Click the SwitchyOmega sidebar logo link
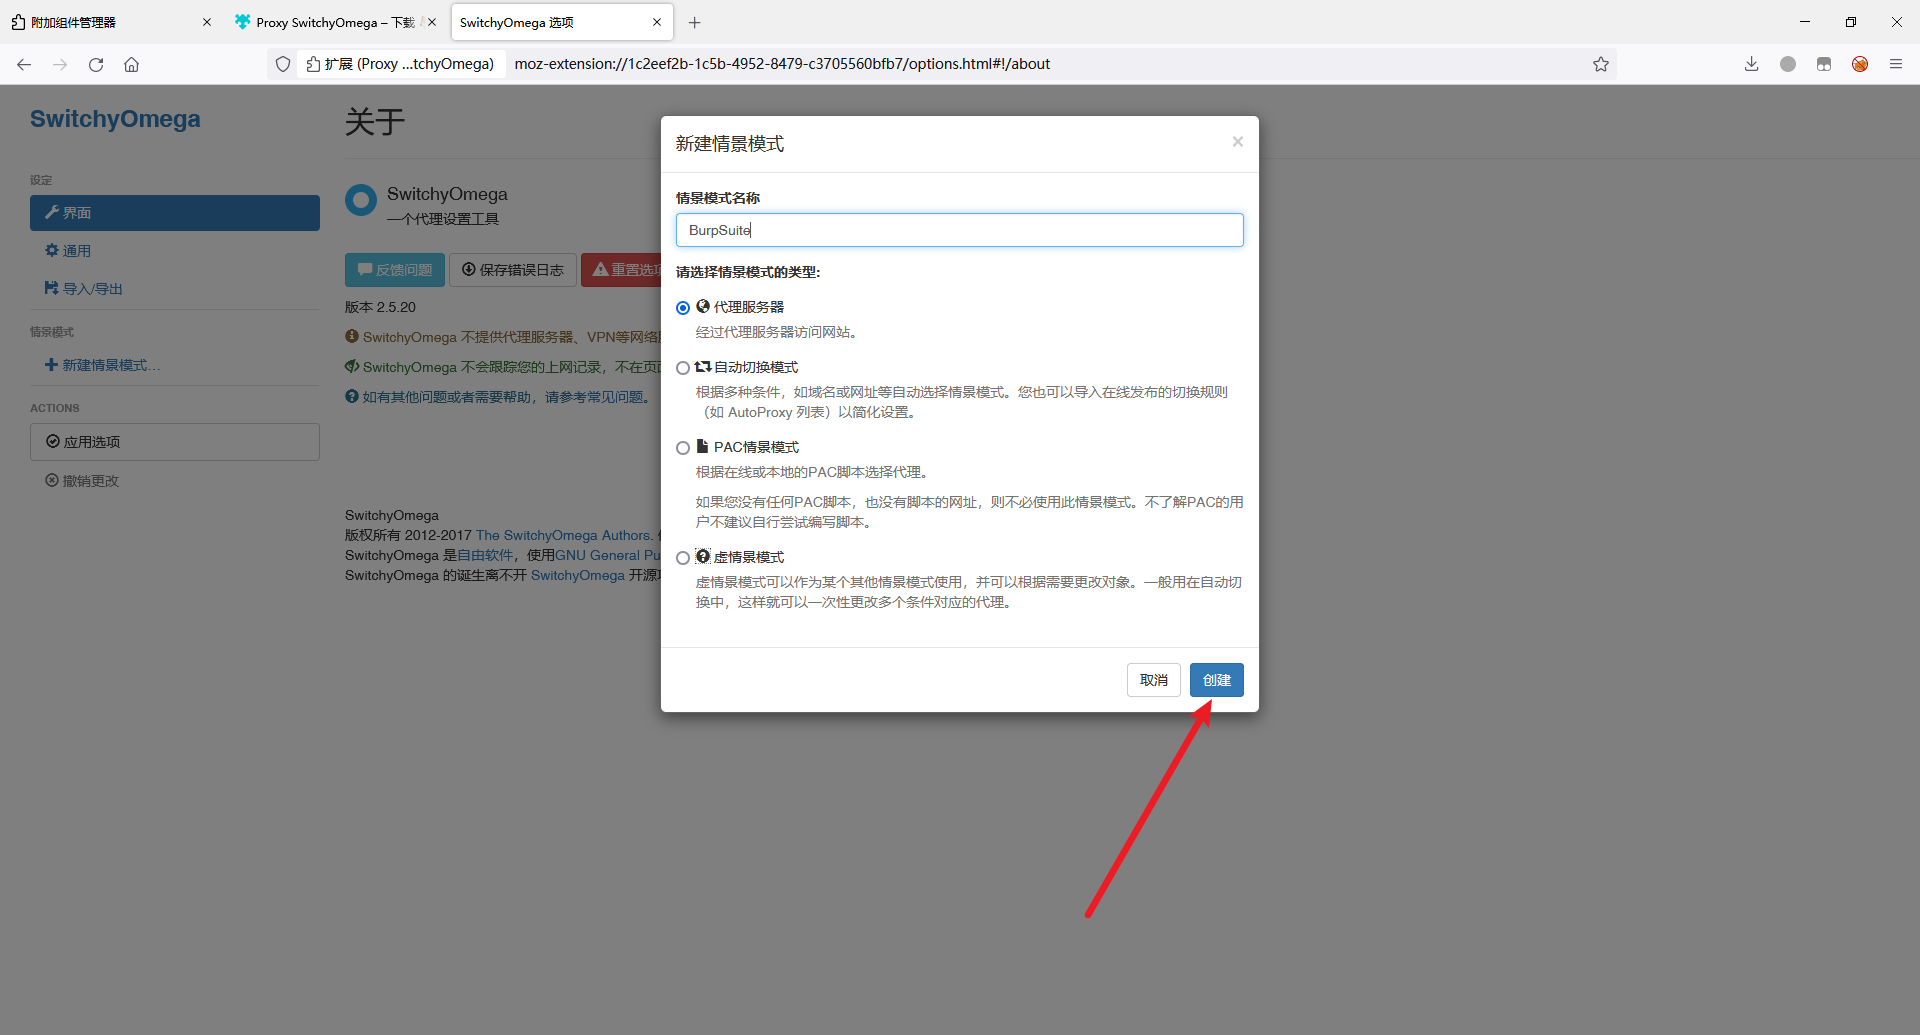The image size is (1920, 1035). coord(115,119)
